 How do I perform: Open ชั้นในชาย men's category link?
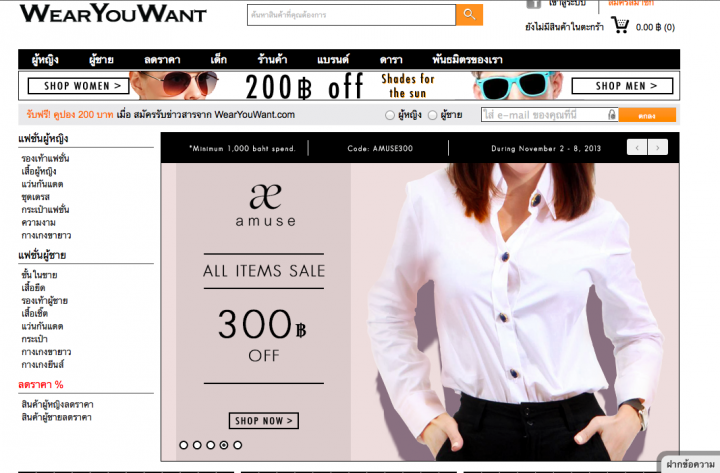point(39,275)
